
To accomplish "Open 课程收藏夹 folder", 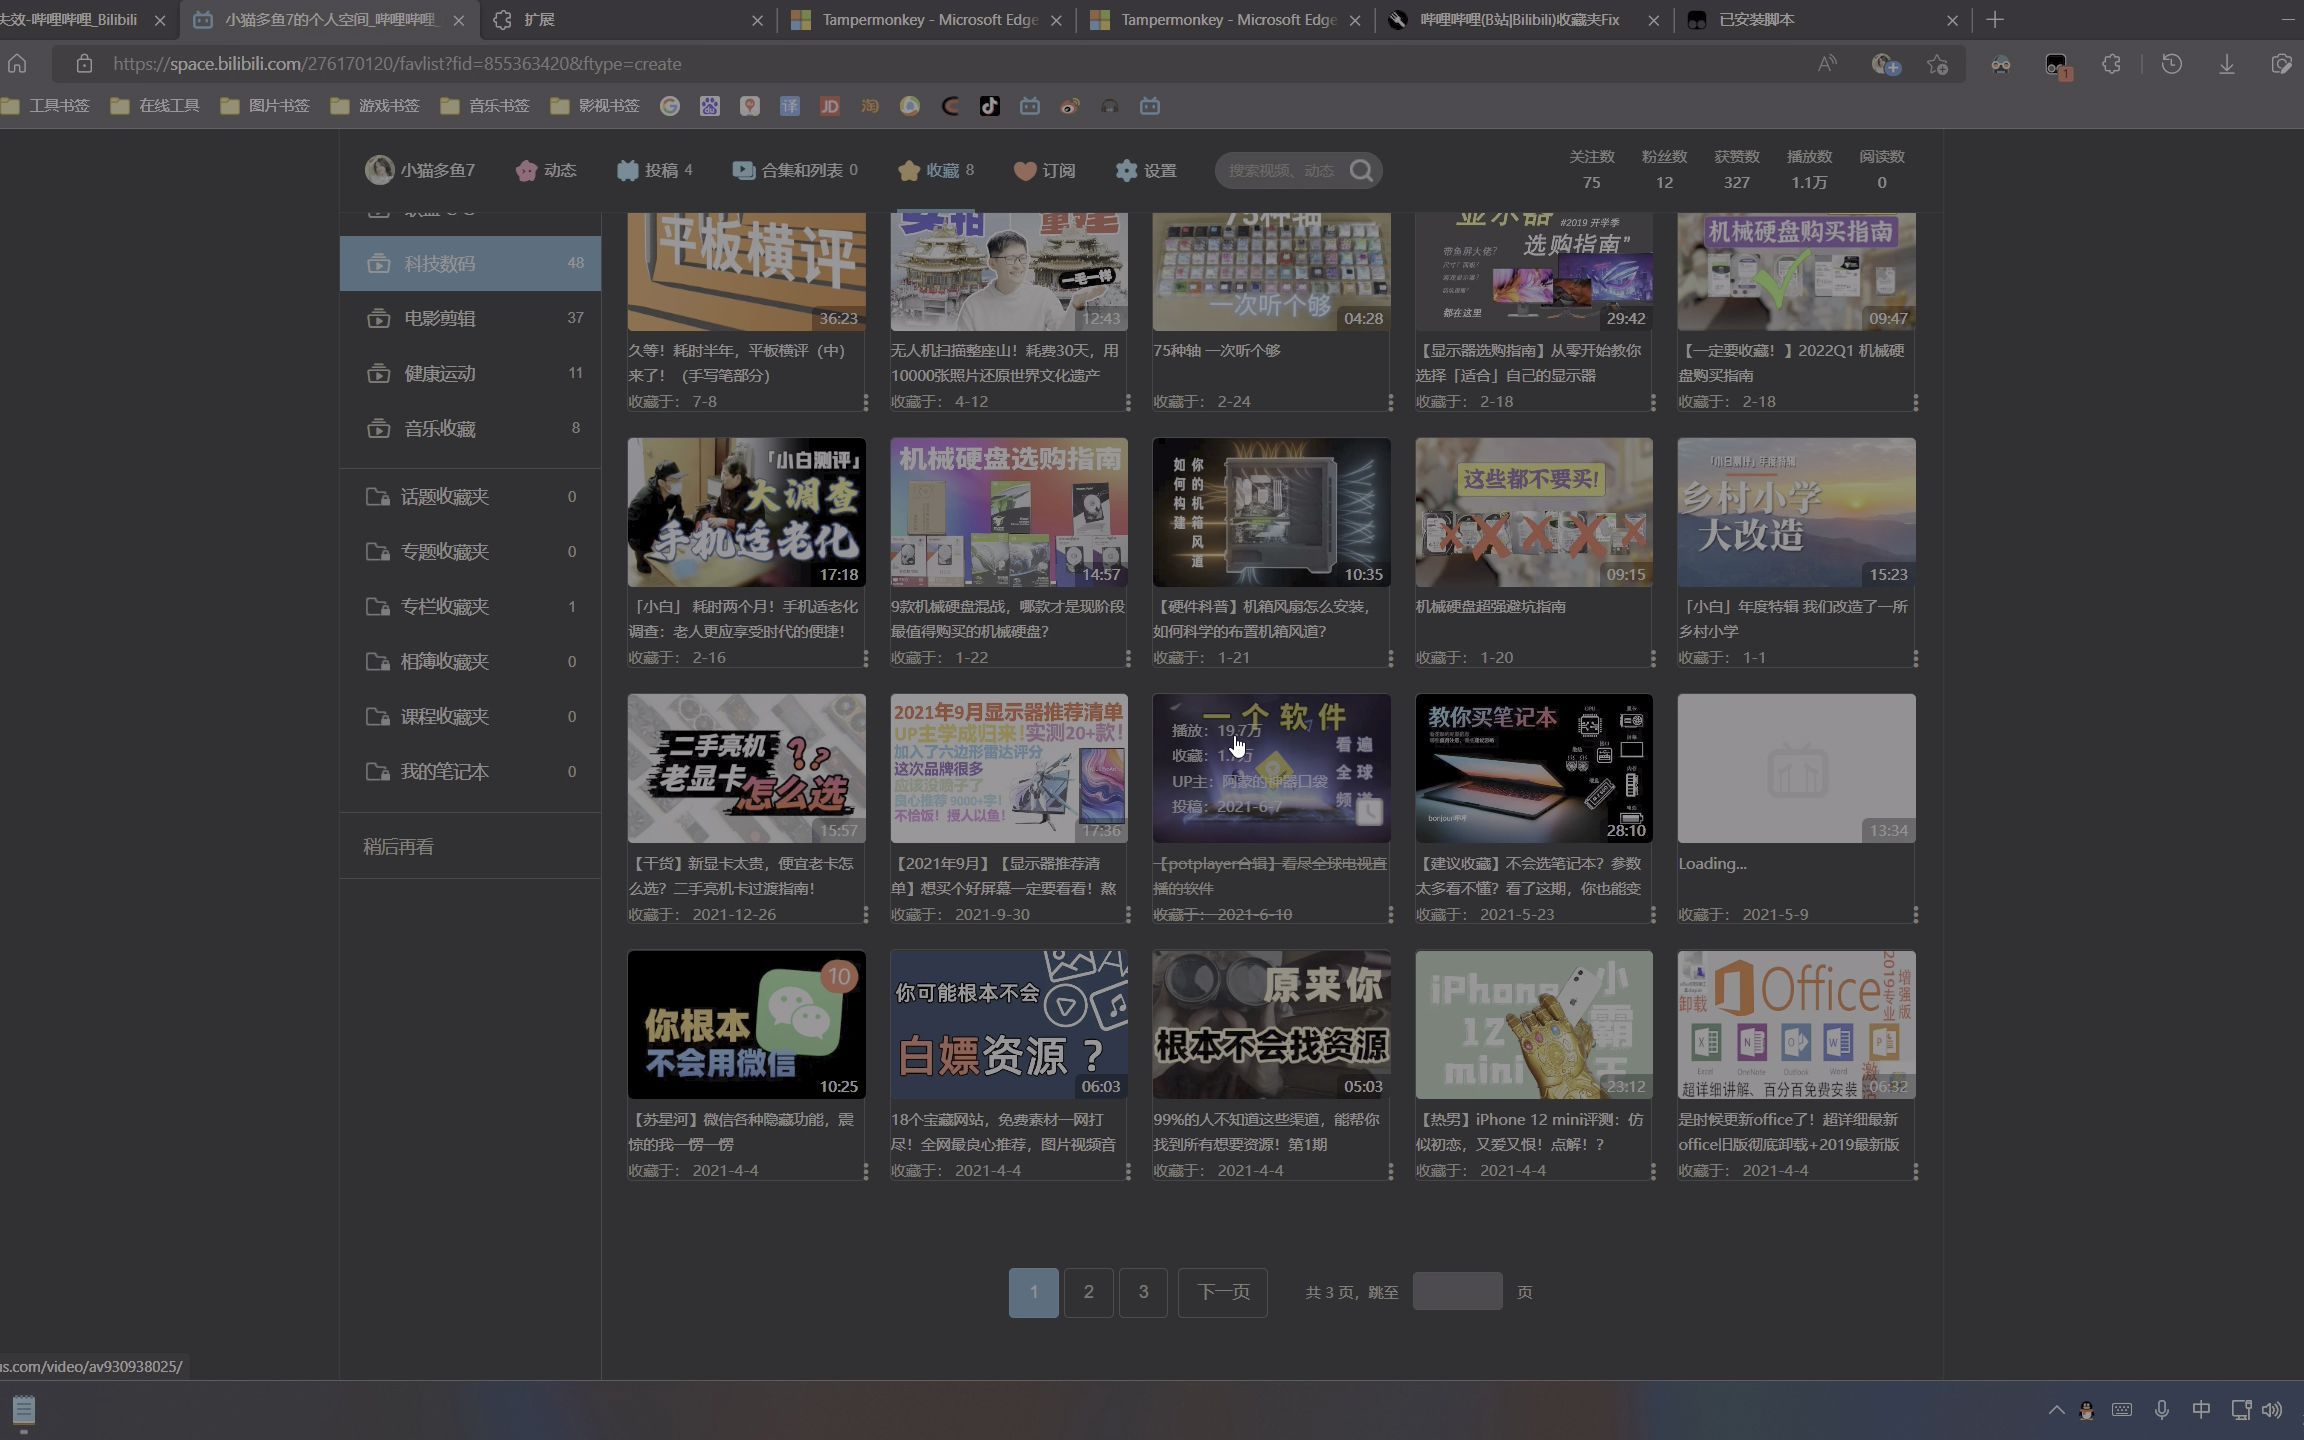I will [470, 717].
